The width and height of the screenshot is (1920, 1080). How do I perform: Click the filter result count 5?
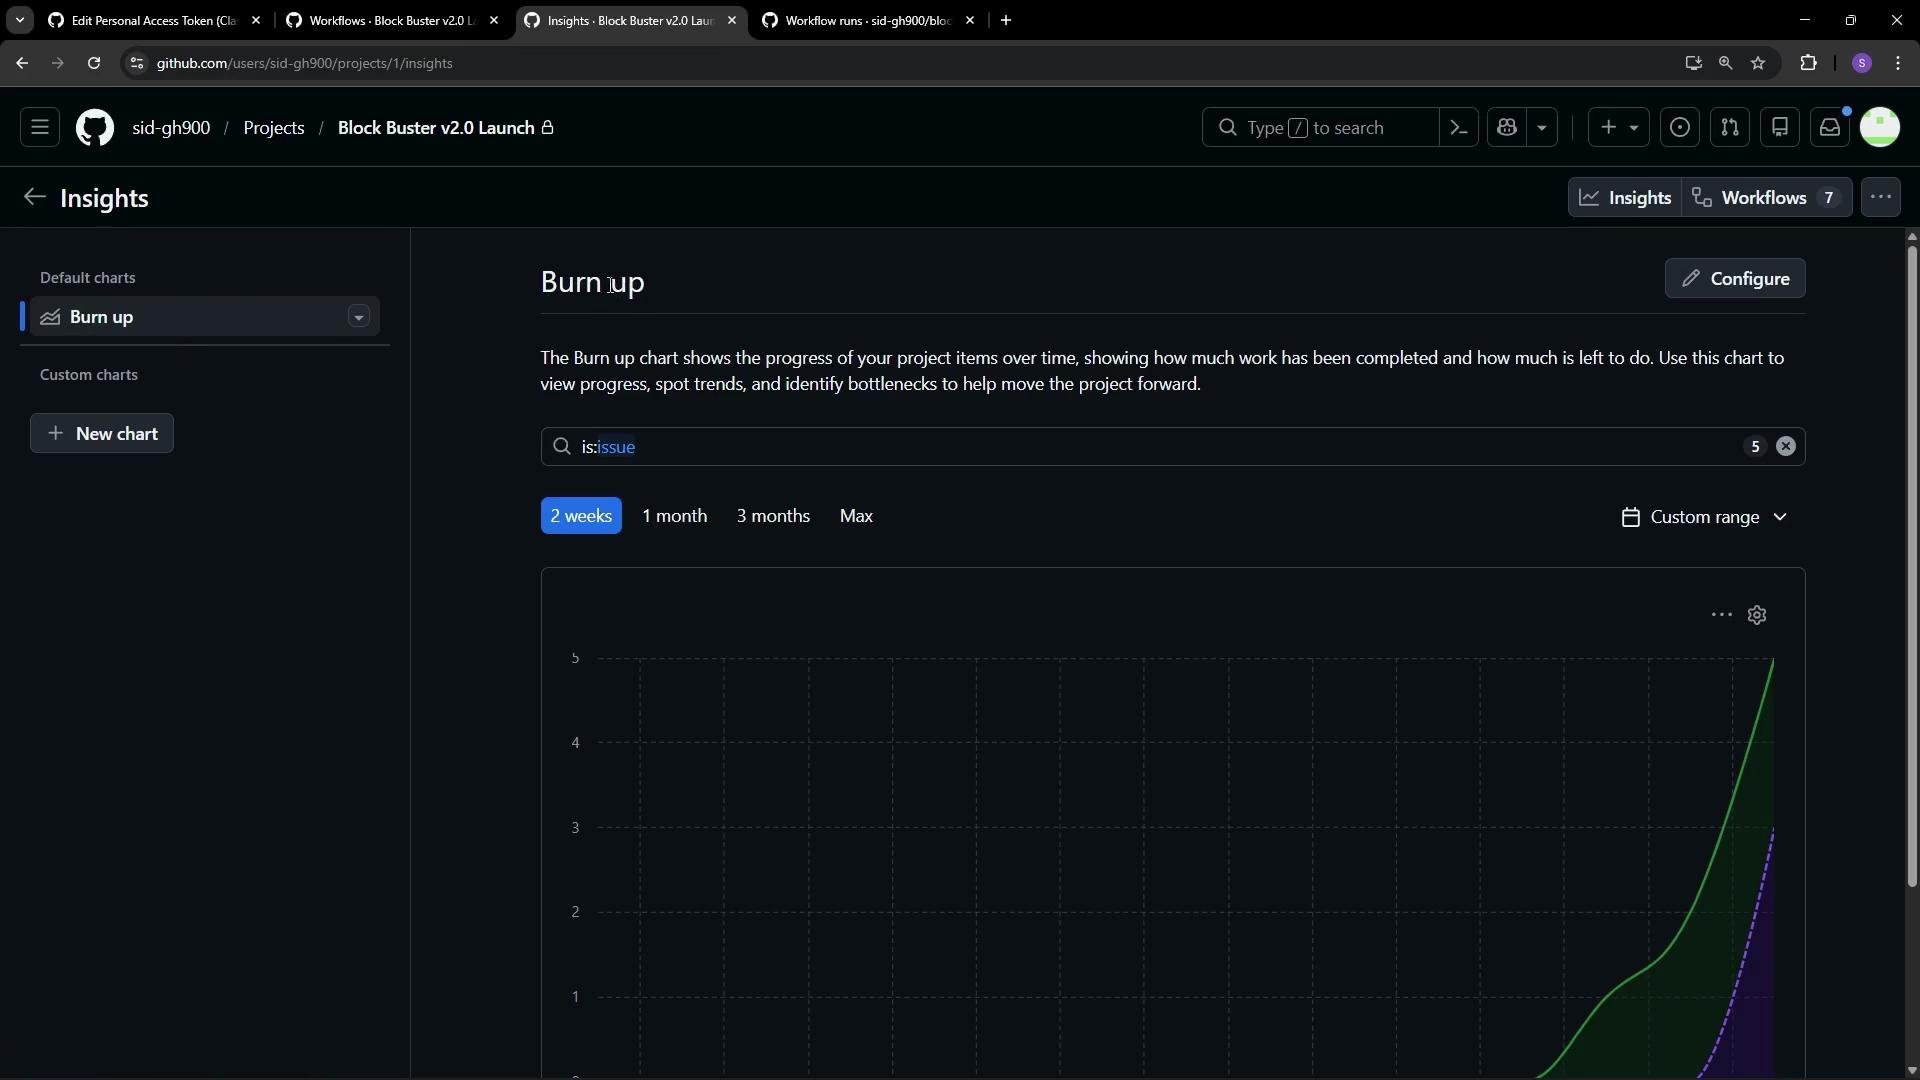click(x=1755, y=447)
